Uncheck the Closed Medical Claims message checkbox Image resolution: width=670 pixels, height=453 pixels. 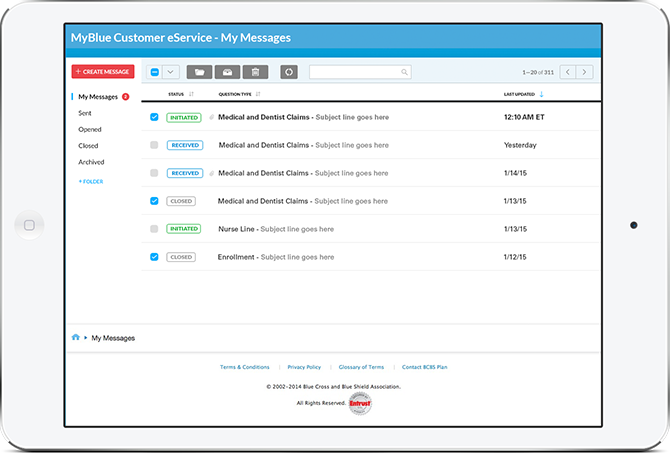154,201
